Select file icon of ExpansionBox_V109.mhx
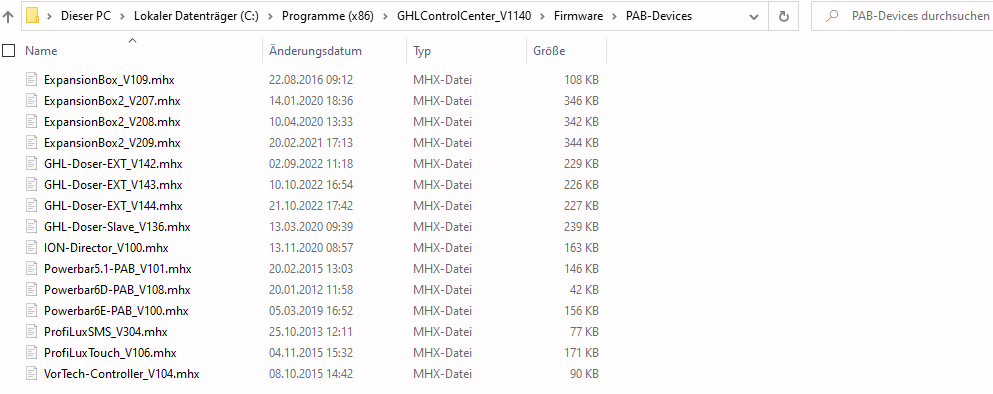The image size is (993, 394). tap(32, 80)
